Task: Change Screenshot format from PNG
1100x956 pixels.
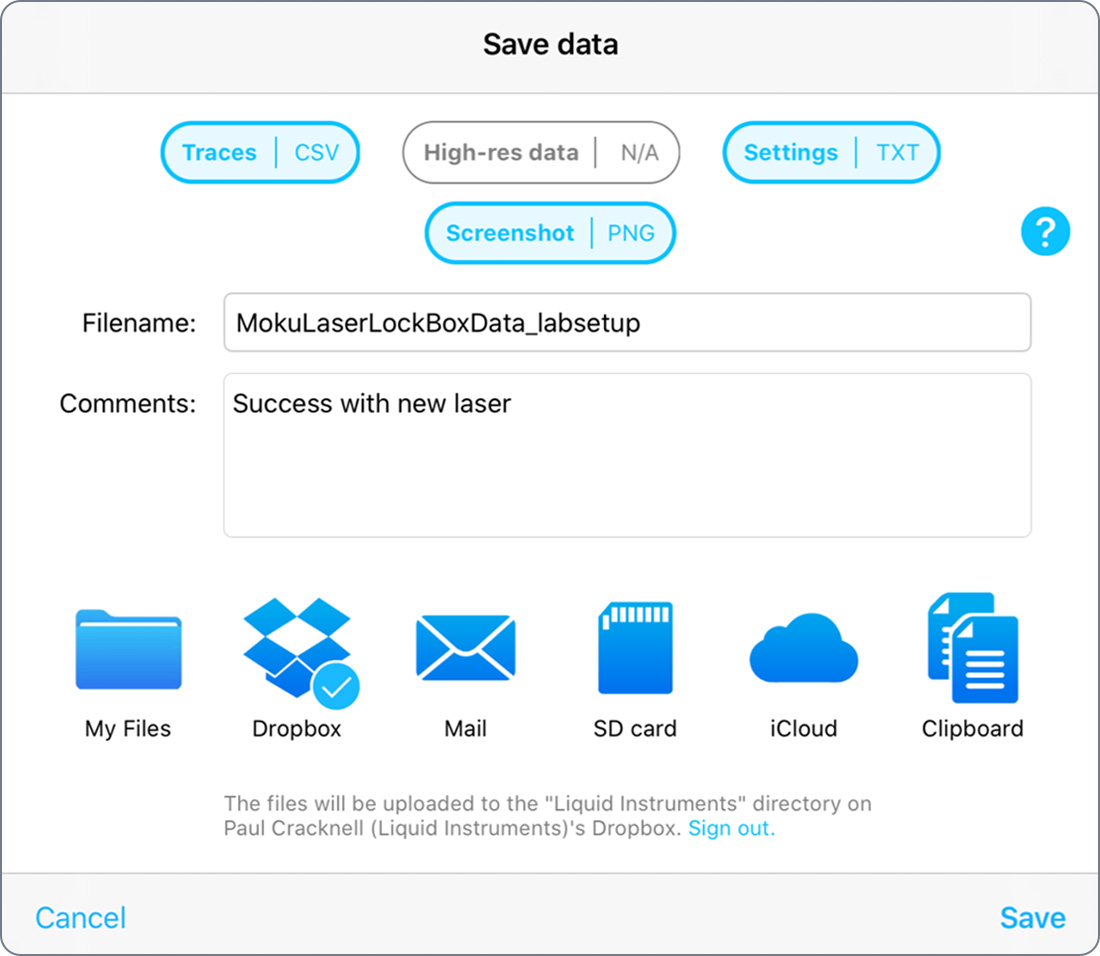Action: click(631, 233)
